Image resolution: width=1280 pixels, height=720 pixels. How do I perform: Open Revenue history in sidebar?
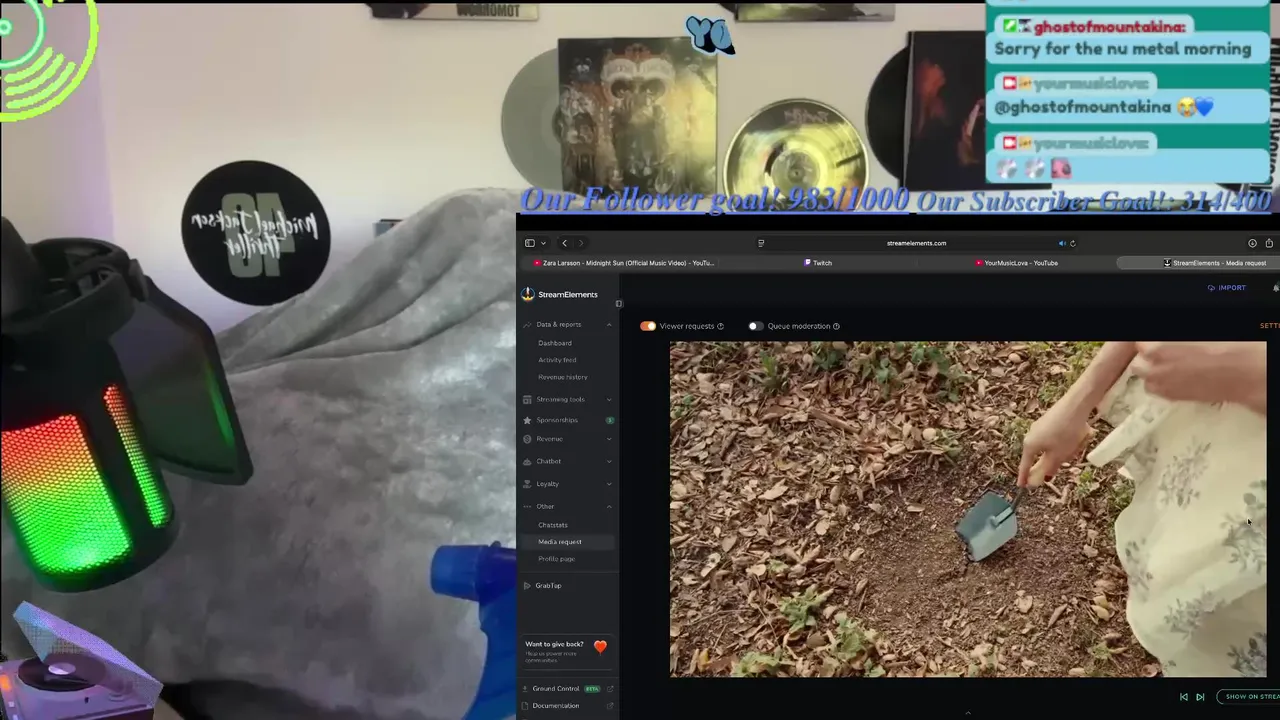pos(563,377)
